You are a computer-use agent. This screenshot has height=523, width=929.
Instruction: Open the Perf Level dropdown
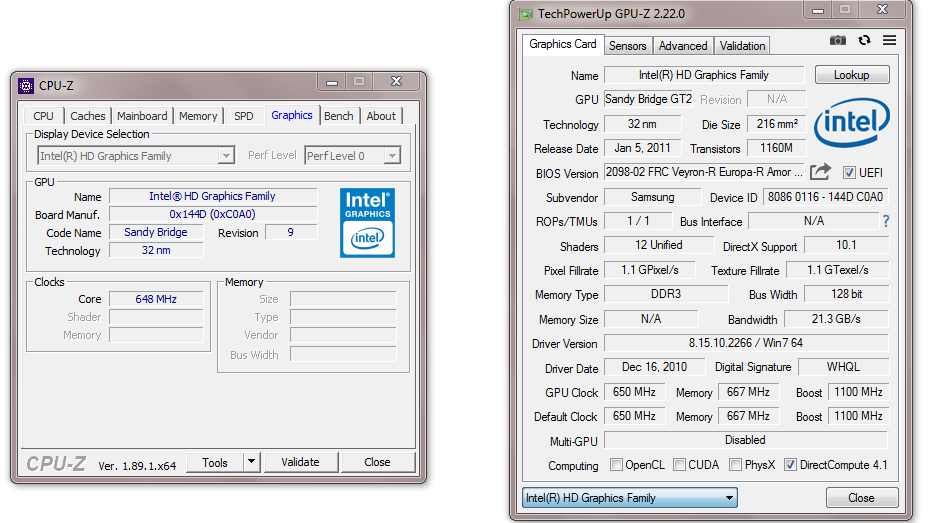tap(392, 156)
